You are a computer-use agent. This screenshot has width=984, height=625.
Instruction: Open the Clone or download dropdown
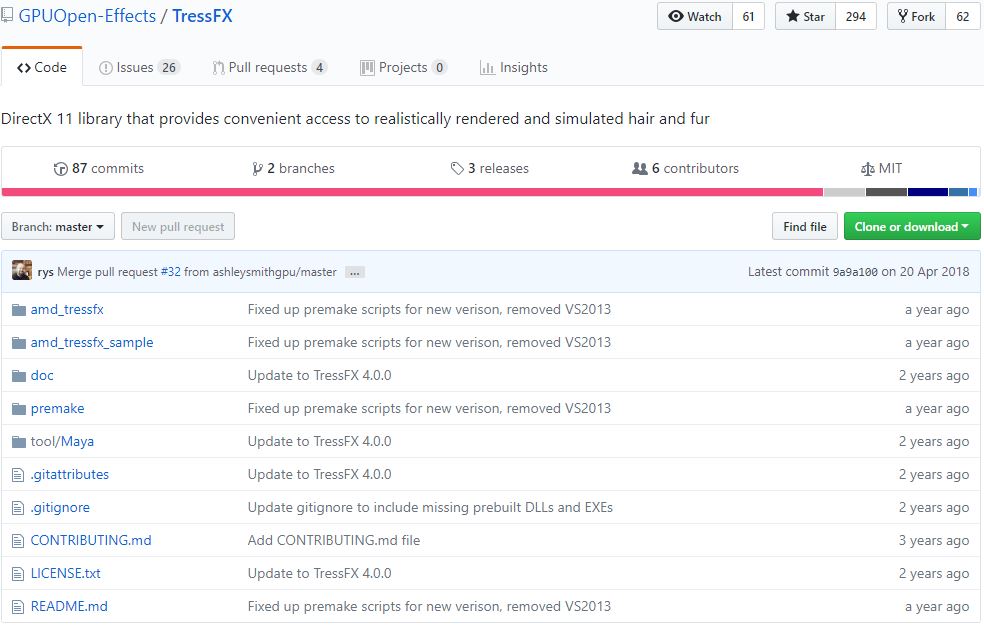point(912,227)
